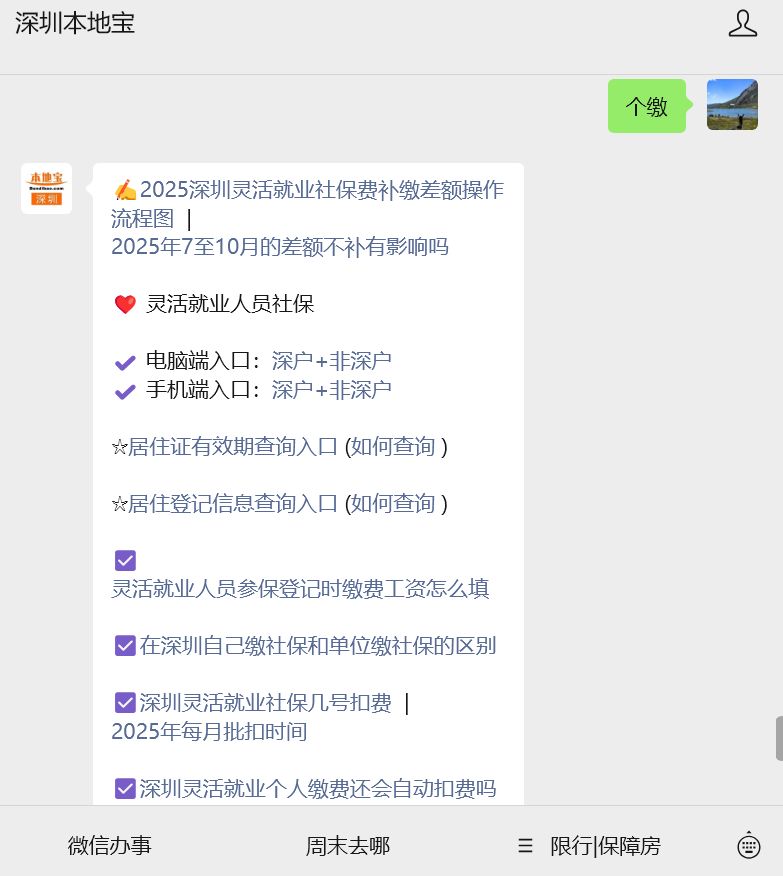Click the chat scrollbar thumb on right edge
This screenshot has width=783, height=876.
[778, 738]
